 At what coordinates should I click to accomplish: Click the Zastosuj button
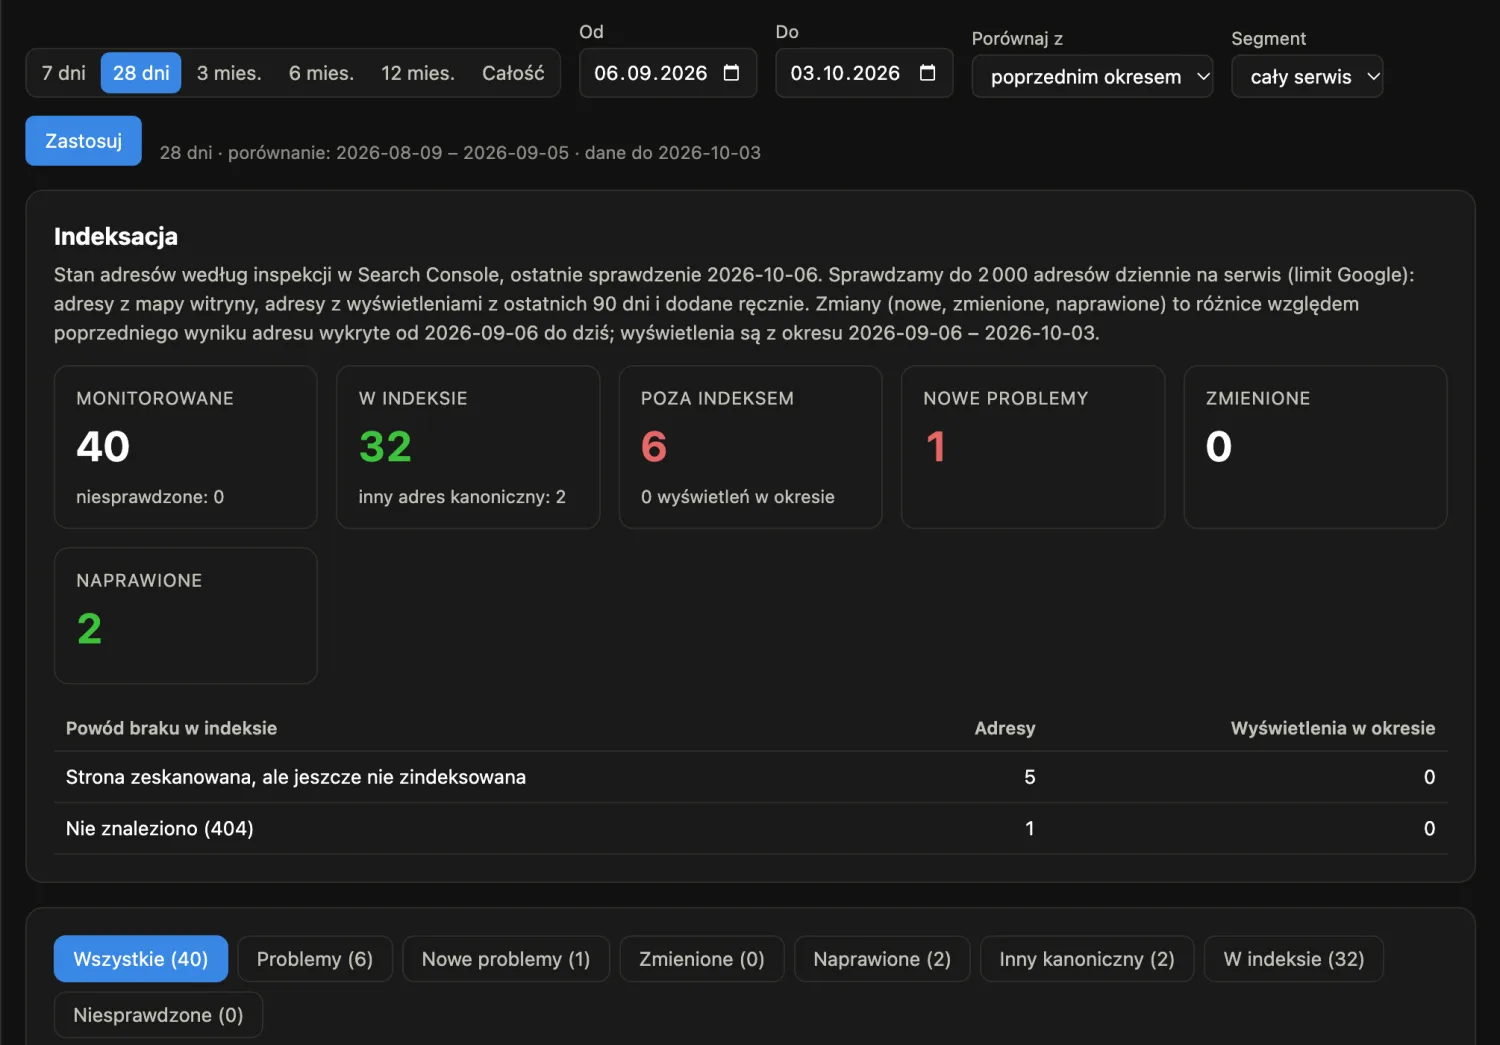tap(83, 141)
